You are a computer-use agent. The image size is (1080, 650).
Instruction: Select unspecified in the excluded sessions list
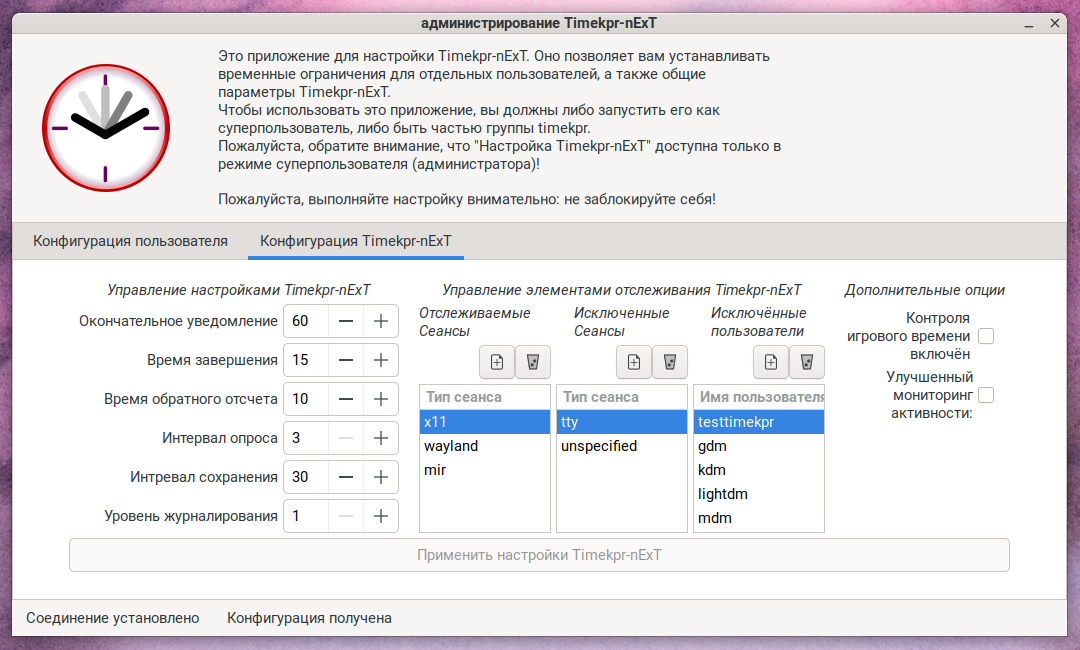click(x=598, y=446)
